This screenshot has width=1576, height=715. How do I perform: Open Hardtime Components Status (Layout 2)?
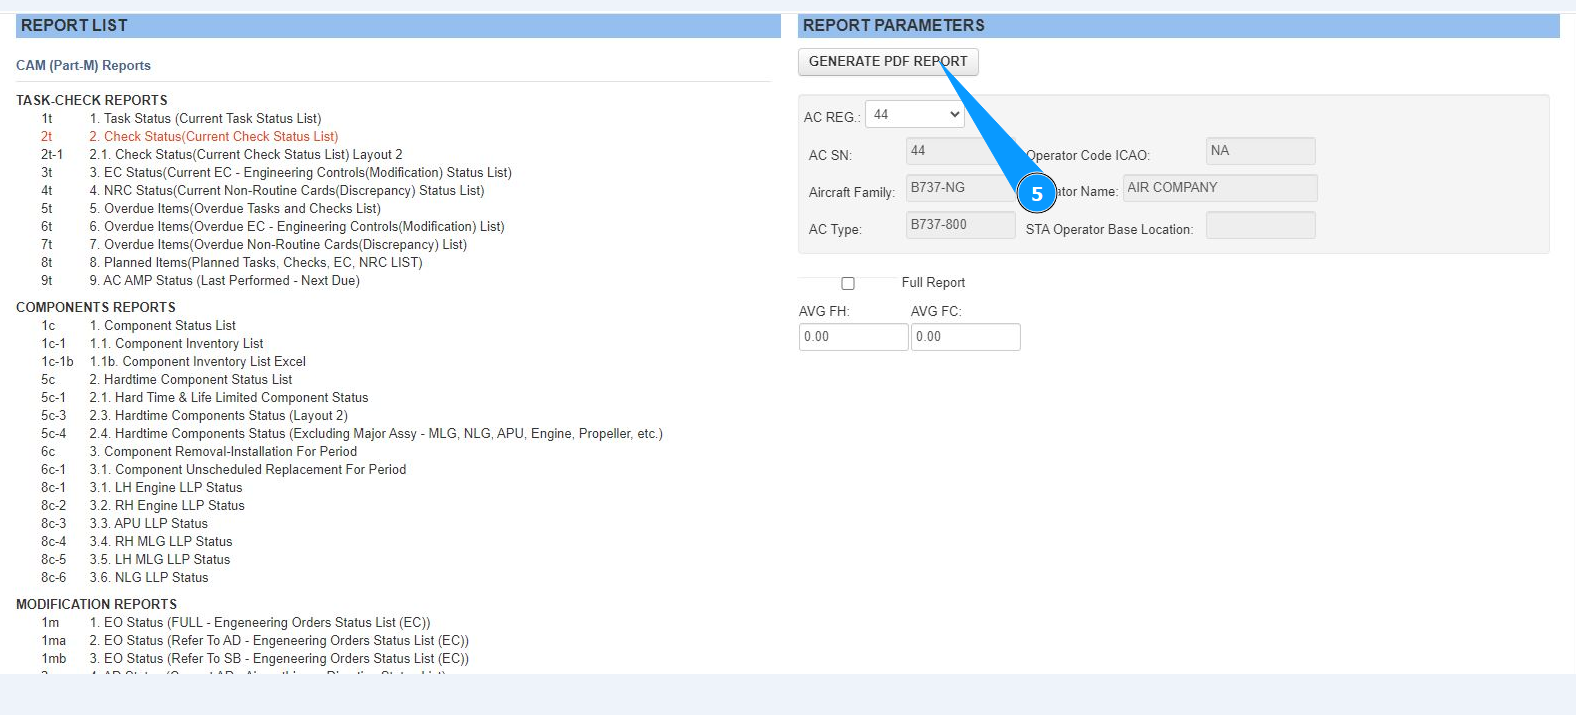click(218, 416)
